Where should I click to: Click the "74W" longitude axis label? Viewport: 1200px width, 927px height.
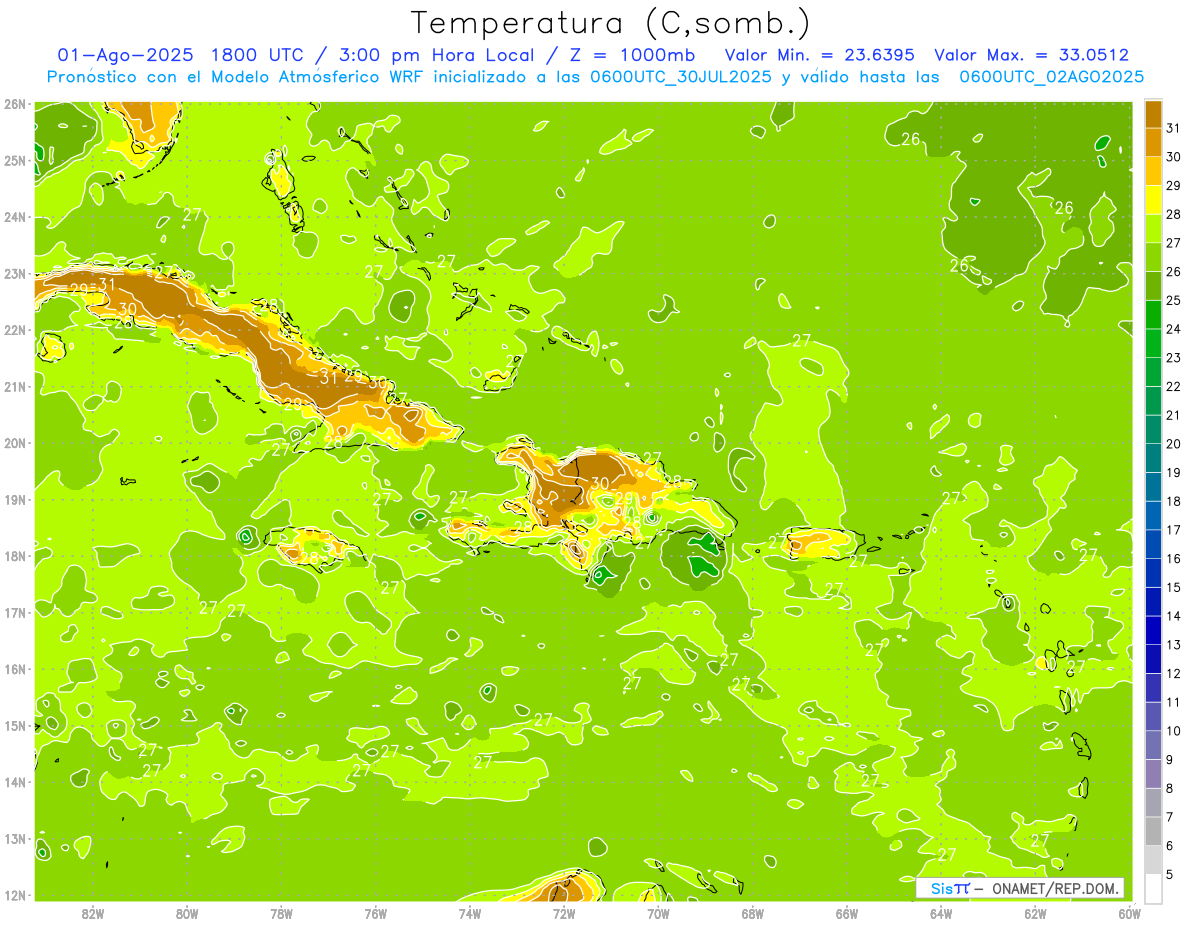(470, 914)
